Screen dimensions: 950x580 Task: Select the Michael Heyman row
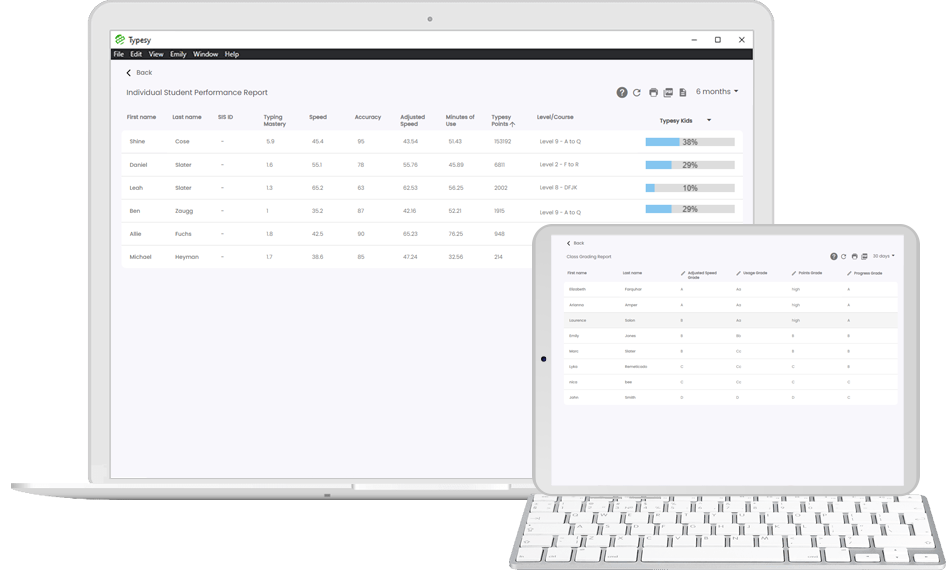pos(327,257)
